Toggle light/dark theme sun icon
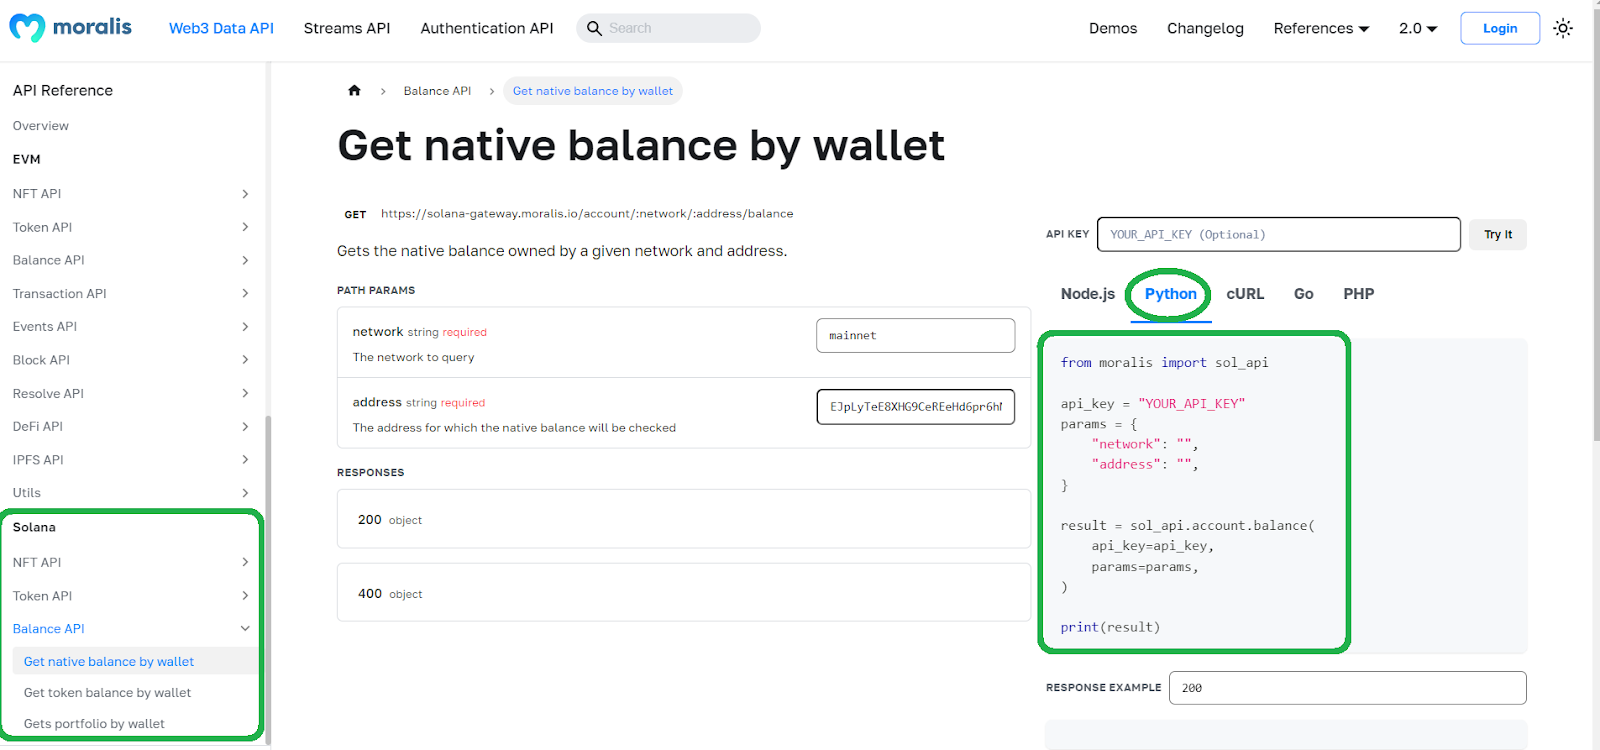 click(x=1563, y=28)
